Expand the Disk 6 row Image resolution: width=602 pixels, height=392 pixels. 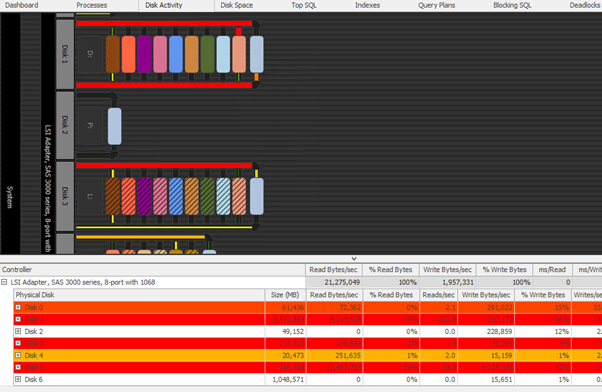18,379
